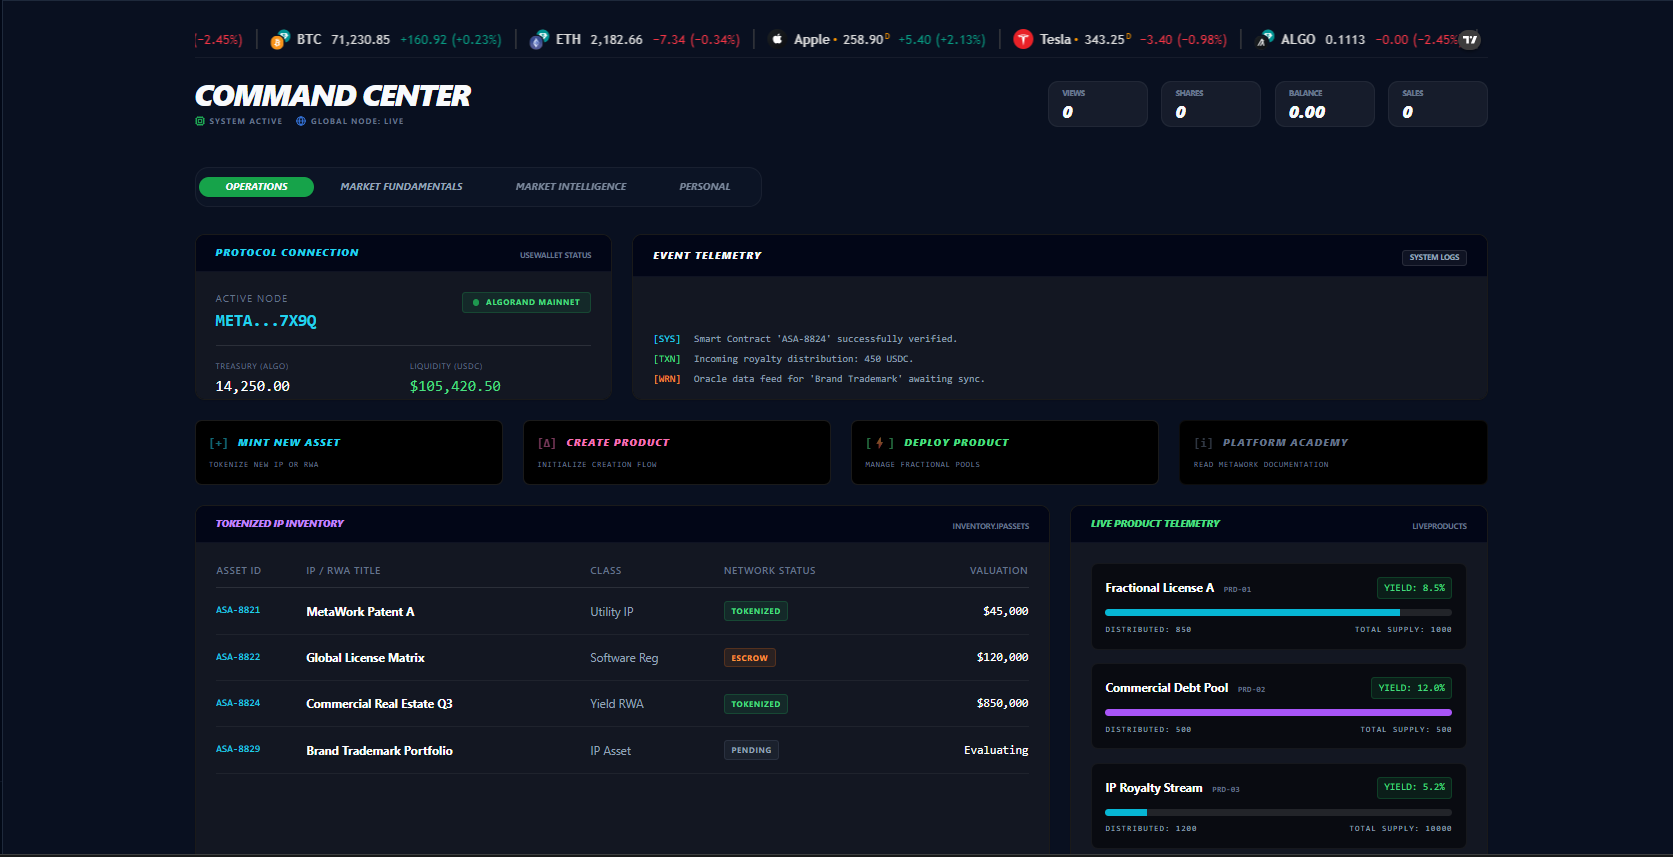The width and height of the screenshot is (1673, 857).
Task: Click the $45,000 valuation
Action: pyautogui.click(x=1005, y=611)
